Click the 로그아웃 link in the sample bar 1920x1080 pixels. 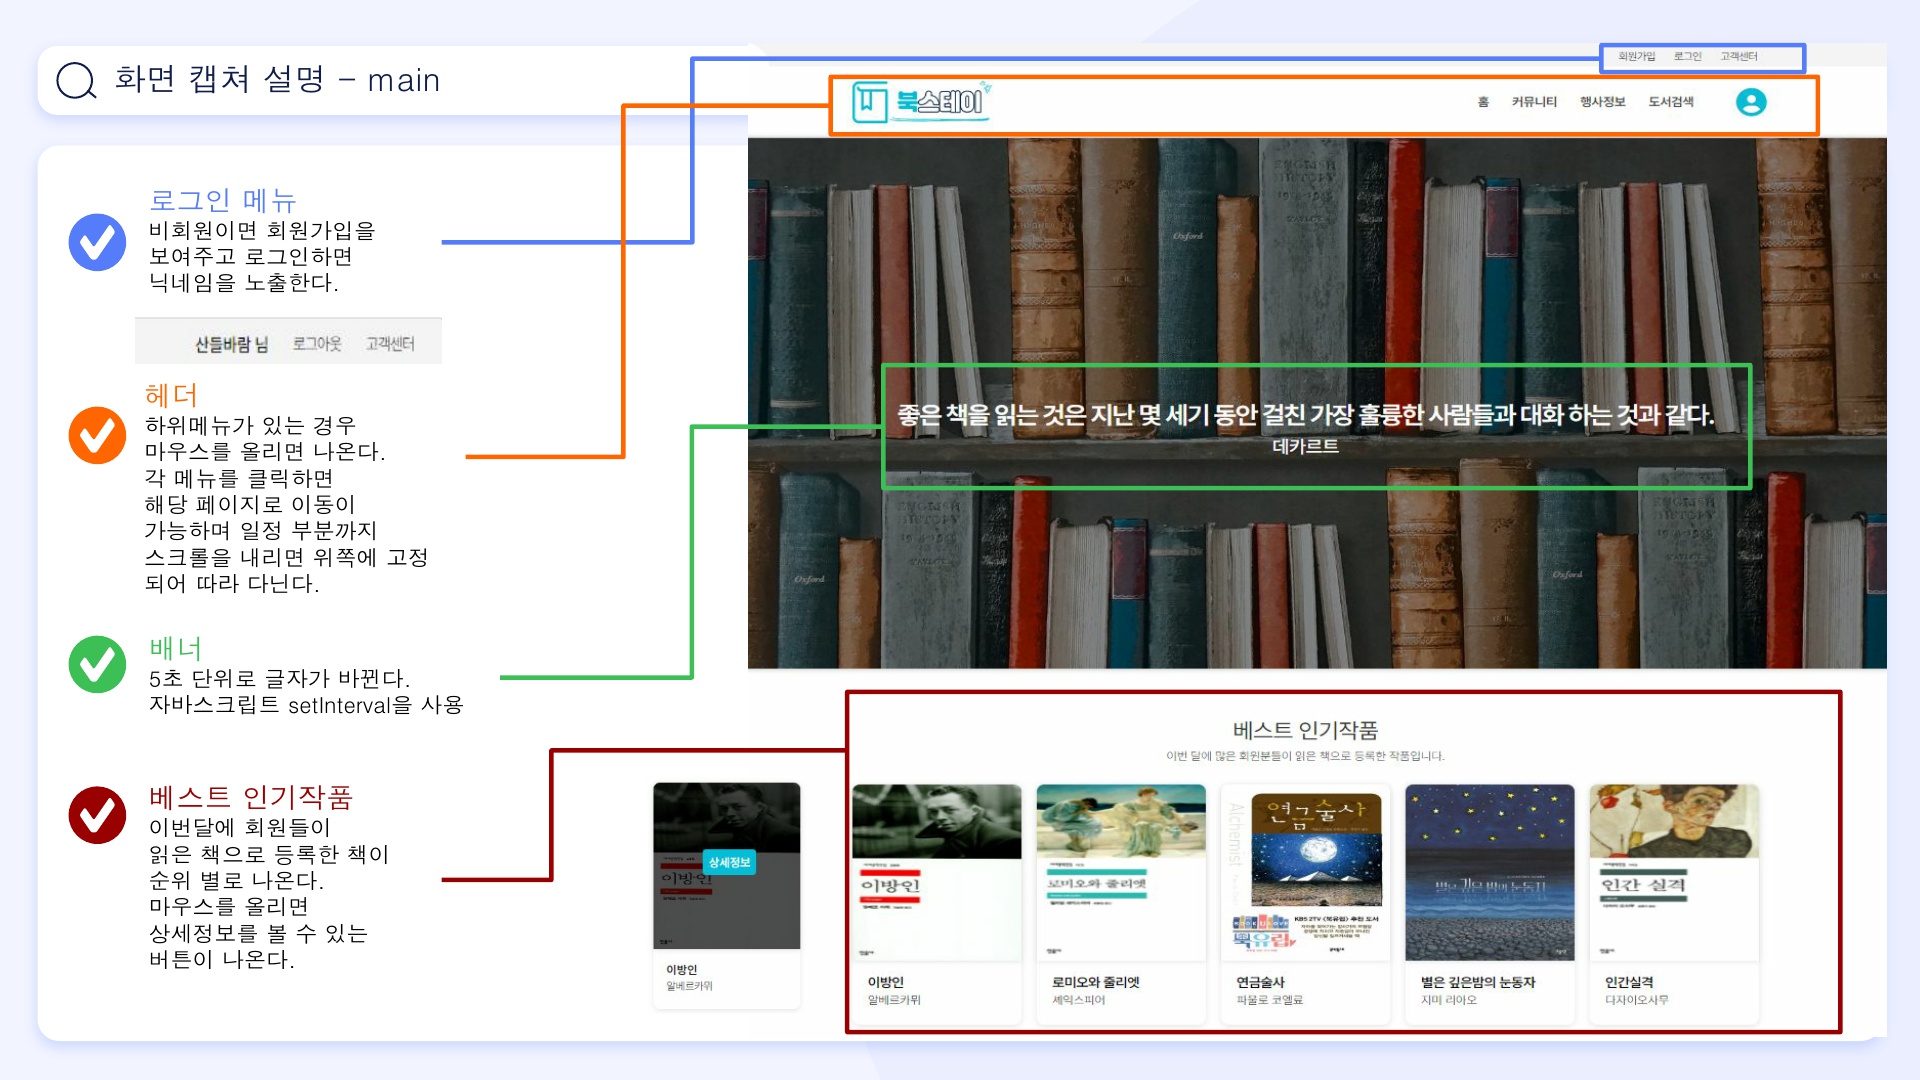(x=317, y=344)
